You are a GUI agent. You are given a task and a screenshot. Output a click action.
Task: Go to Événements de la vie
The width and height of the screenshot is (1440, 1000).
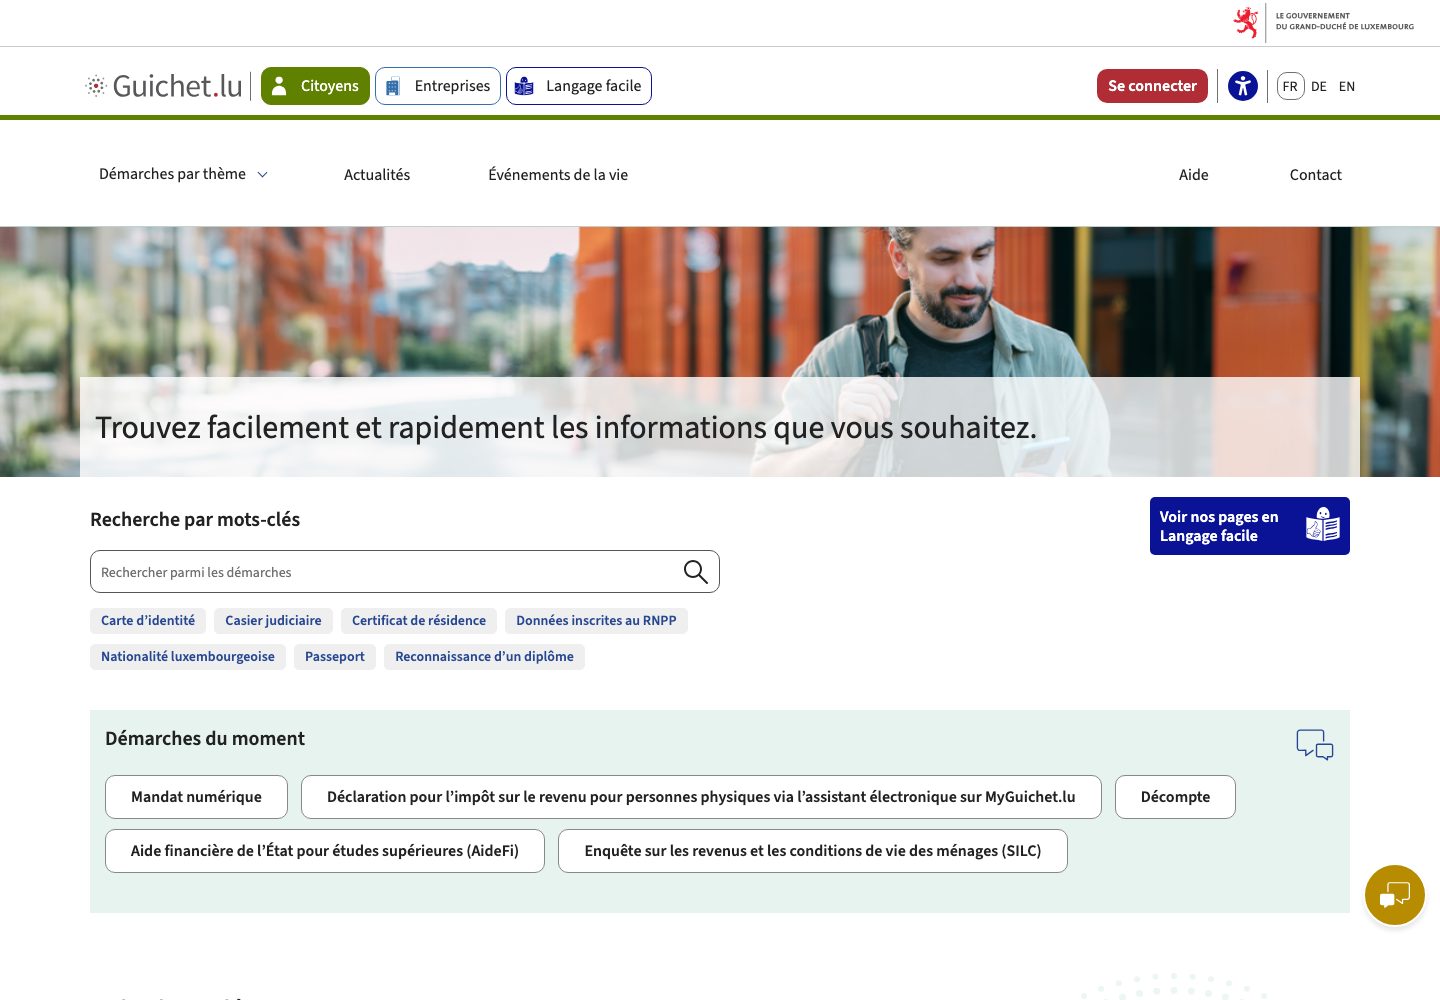click(558, 175)
